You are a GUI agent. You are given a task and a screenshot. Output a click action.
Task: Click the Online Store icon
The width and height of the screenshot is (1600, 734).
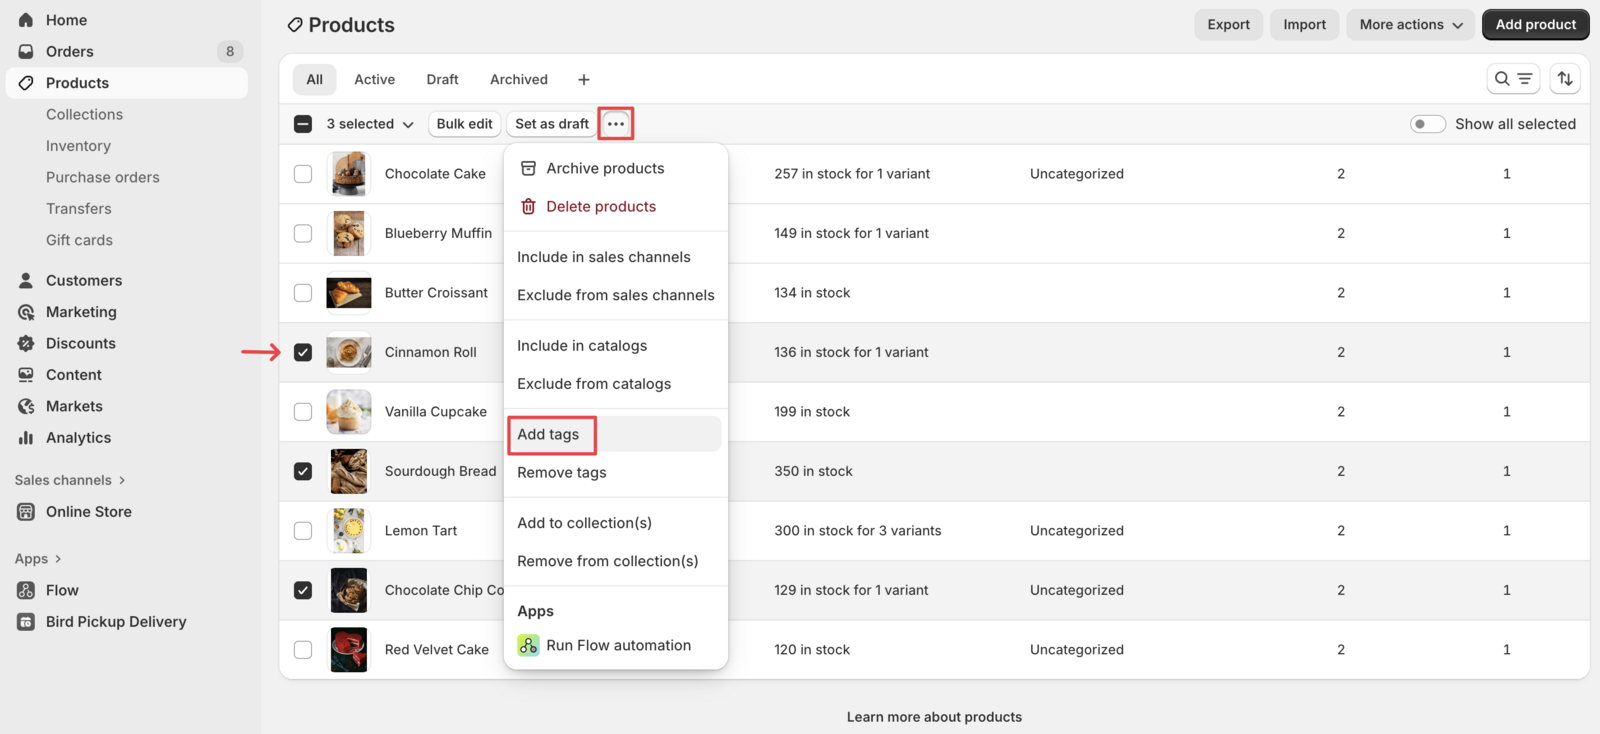(x=26, y=512)
